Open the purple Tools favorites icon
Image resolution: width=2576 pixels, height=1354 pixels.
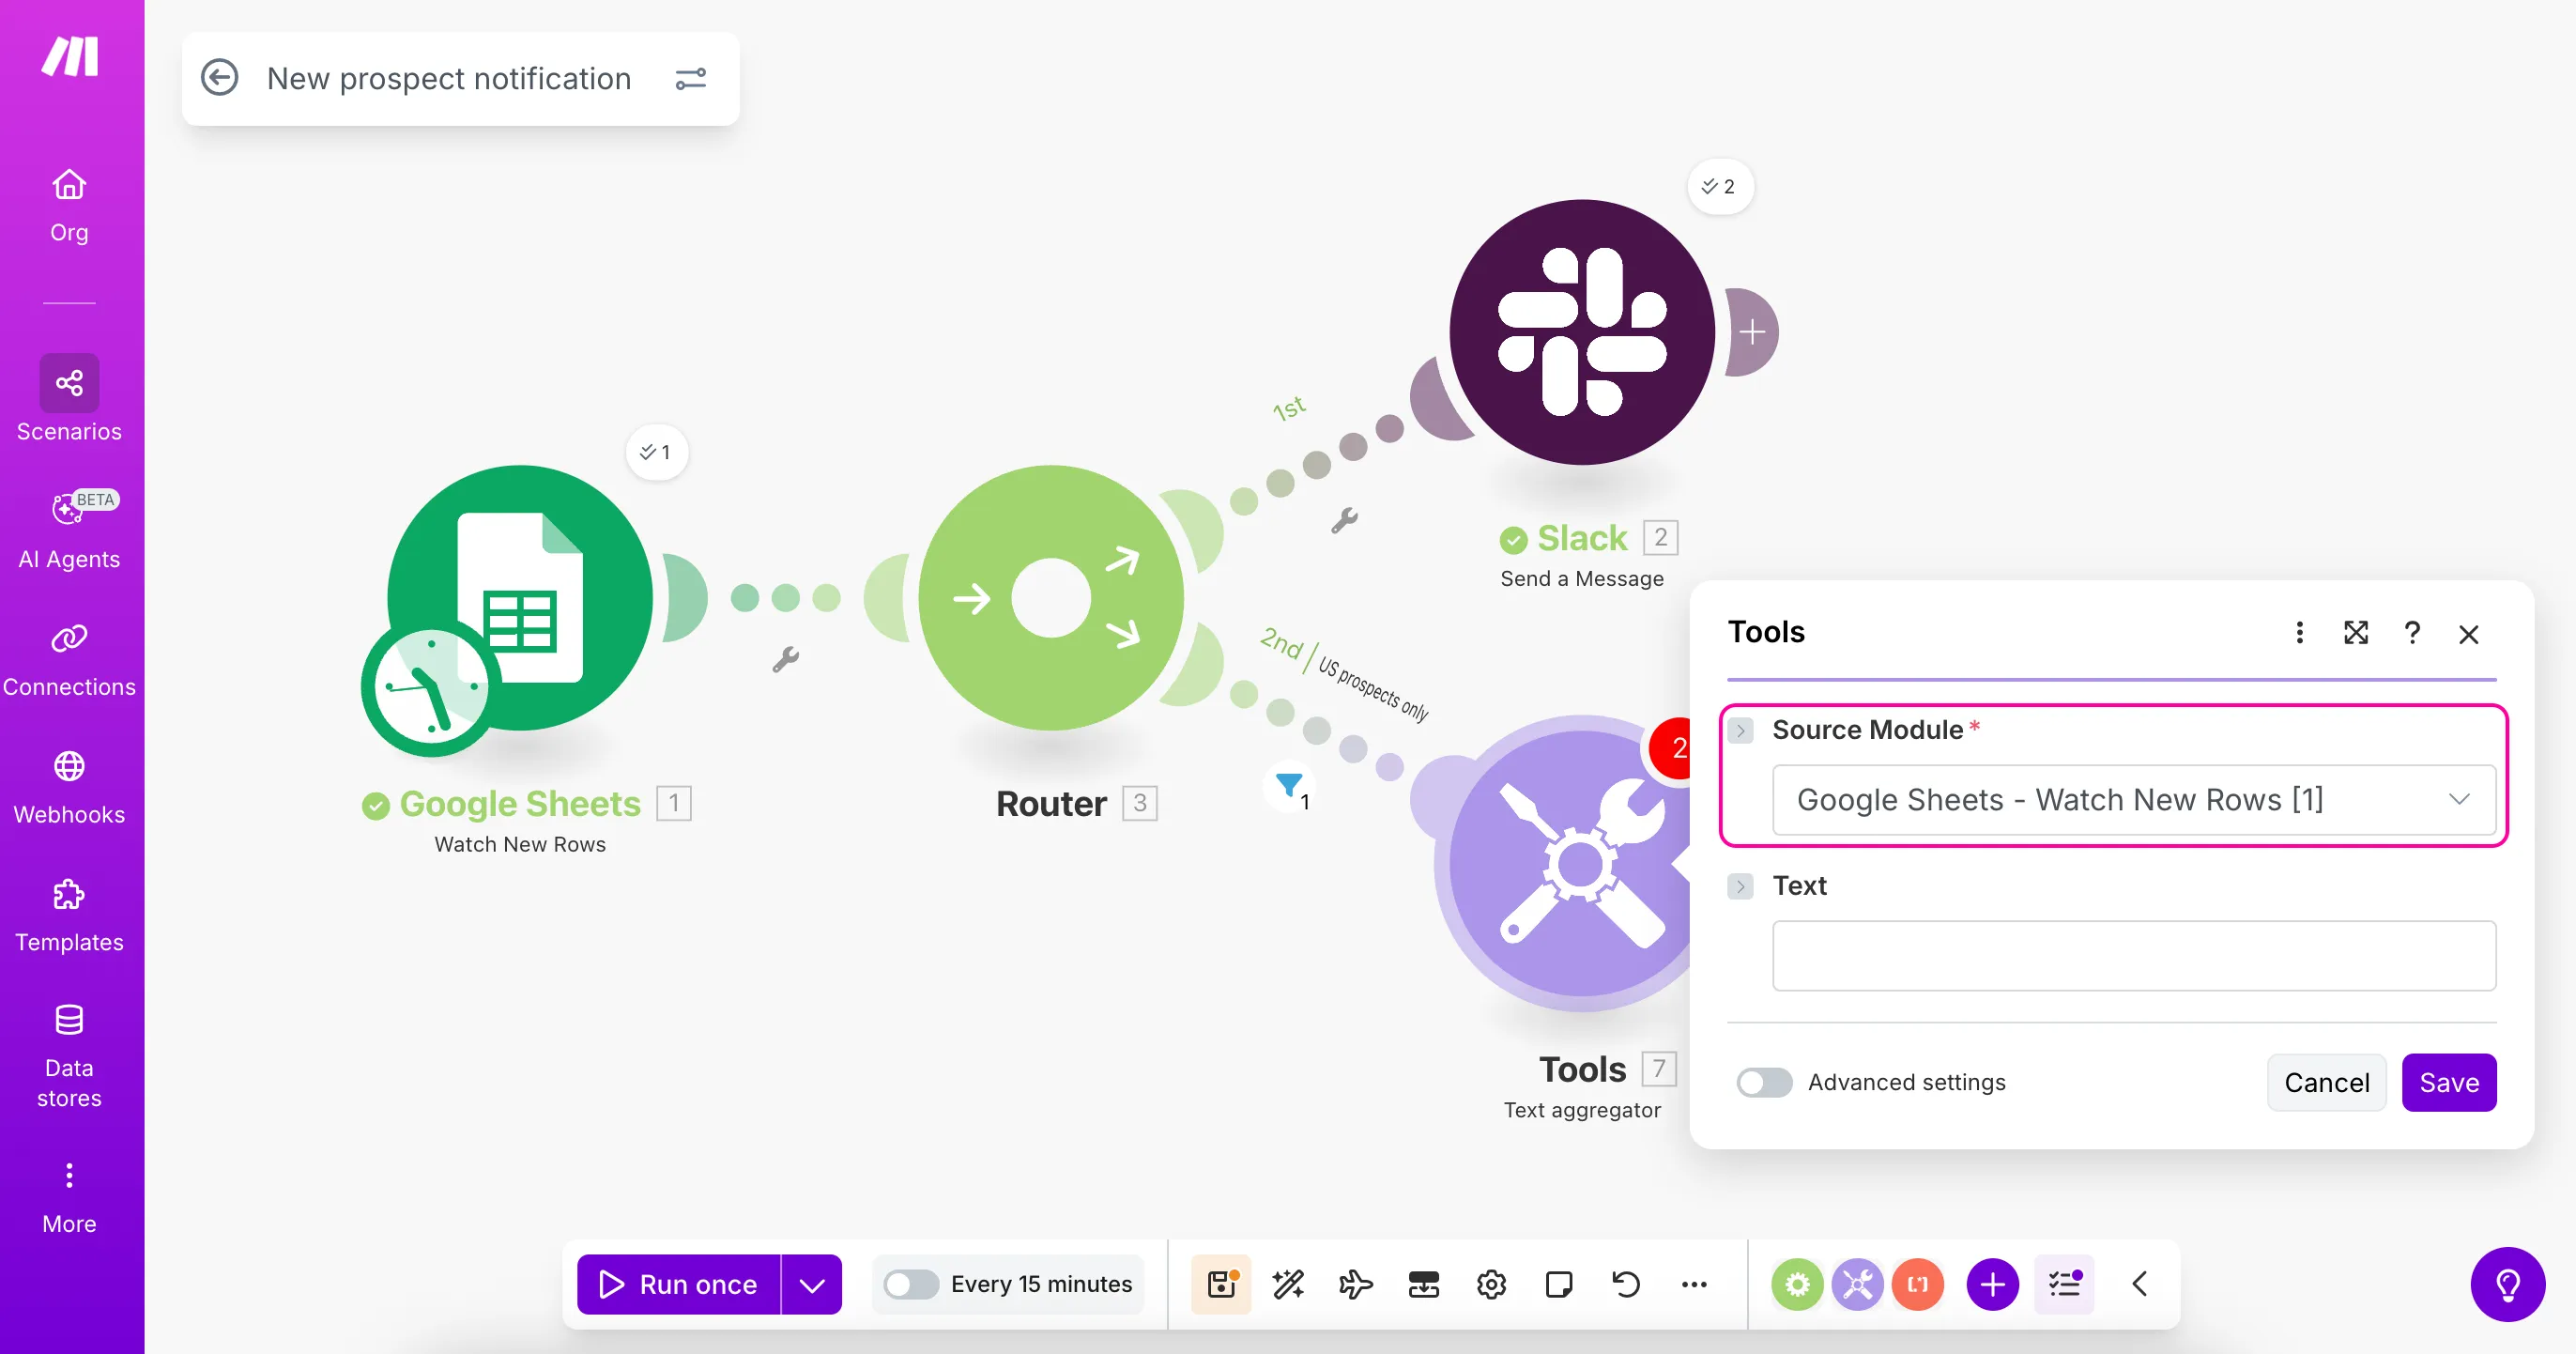(x=1857, y=1284)
